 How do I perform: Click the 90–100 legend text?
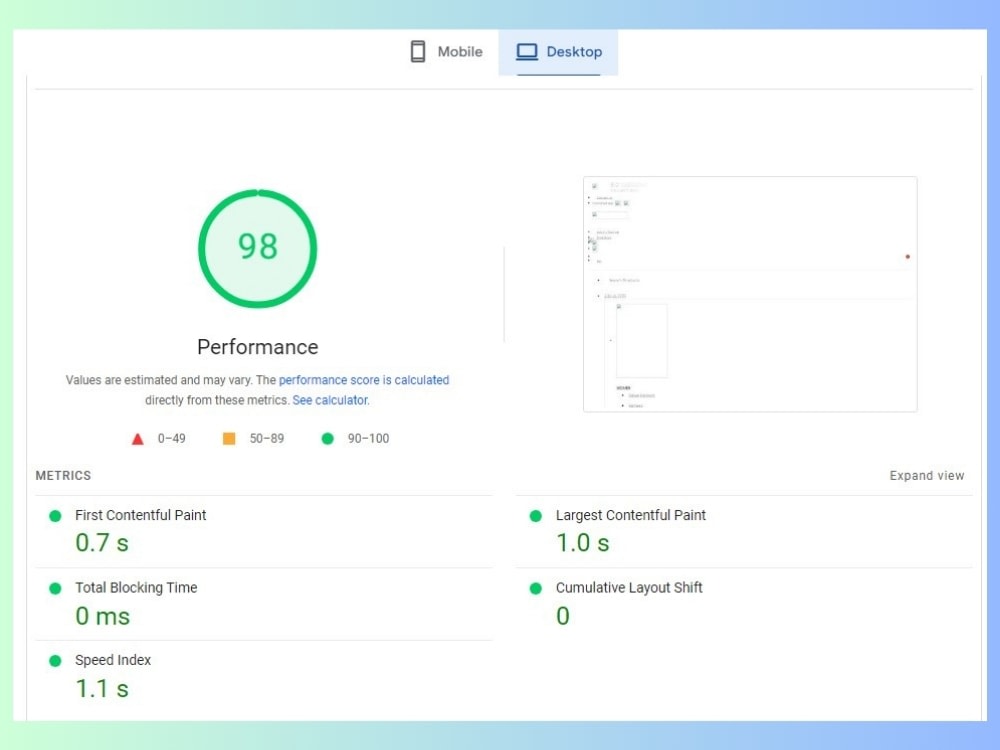(x=368, y=439)
